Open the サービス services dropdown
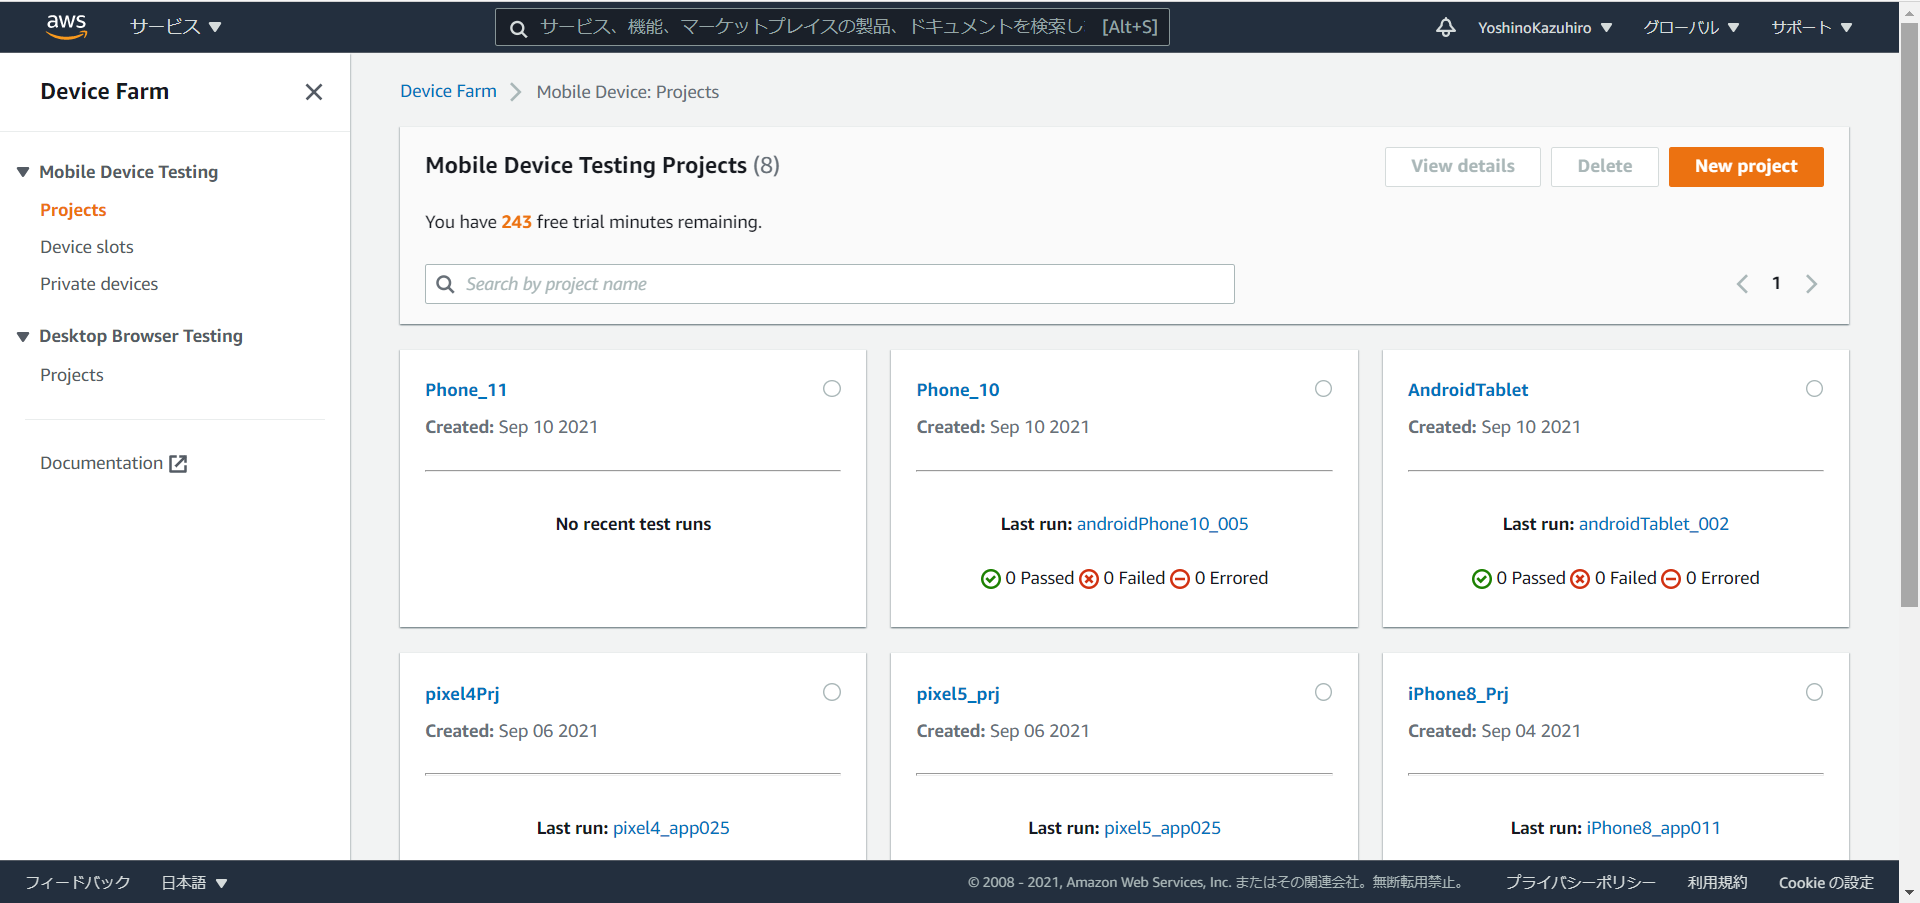1920x903 pixels. [176, 27]
